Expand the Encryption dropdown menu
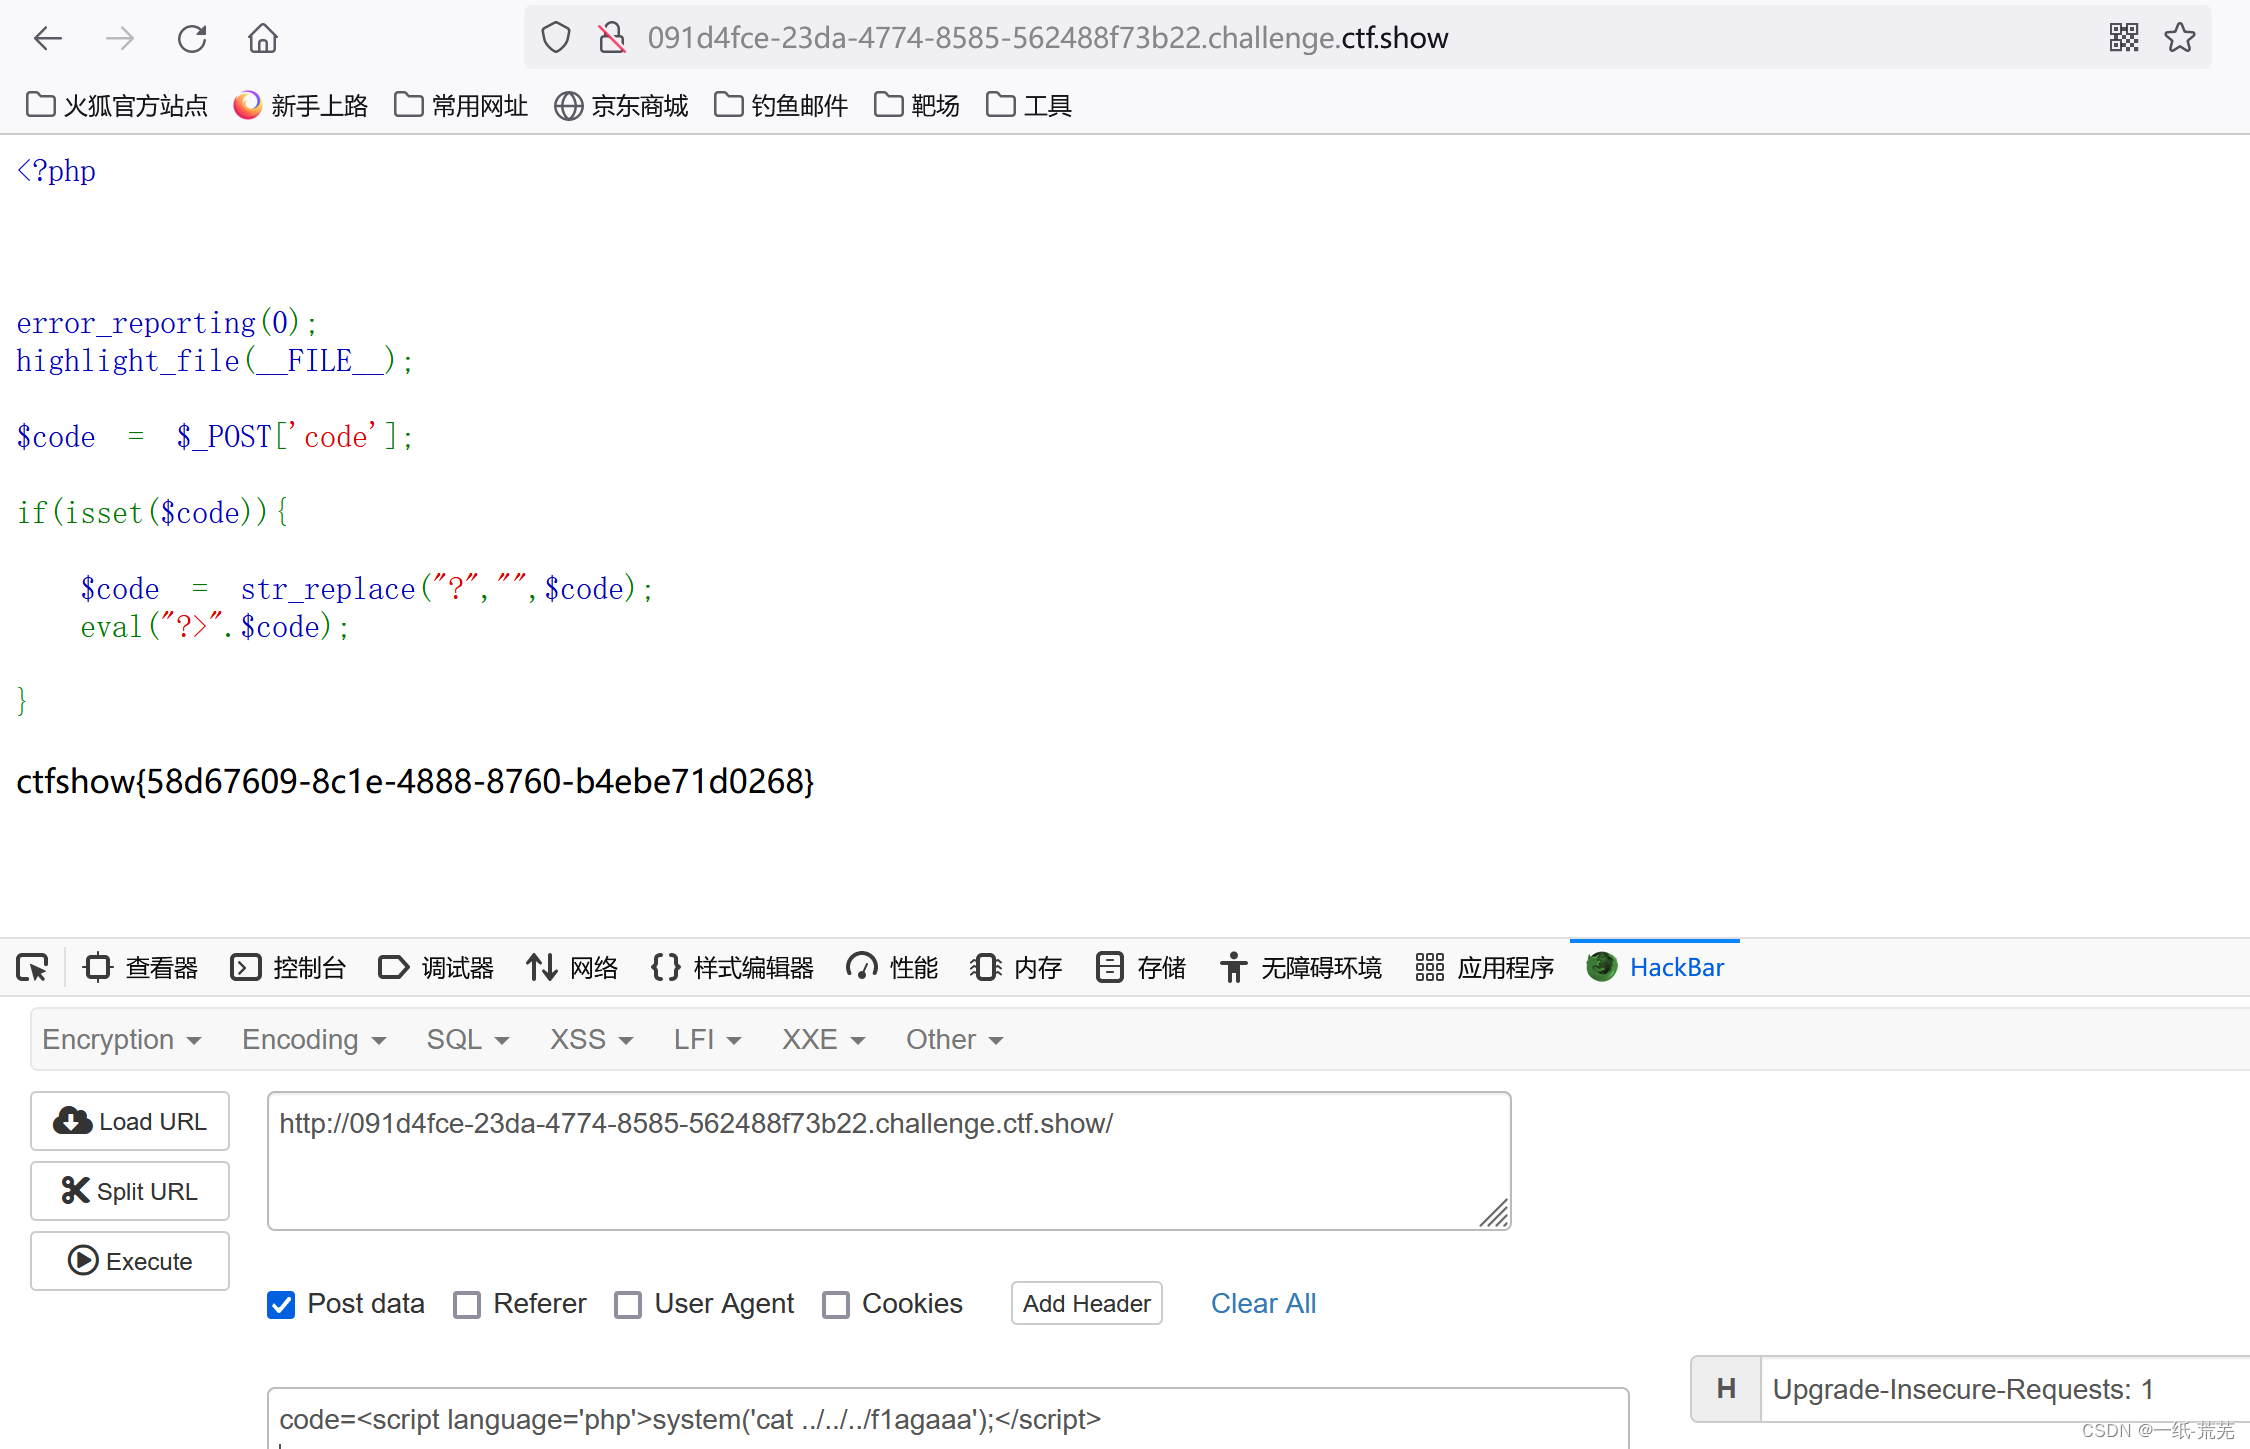The image size is (2250, 1449). pos(122,1040)
